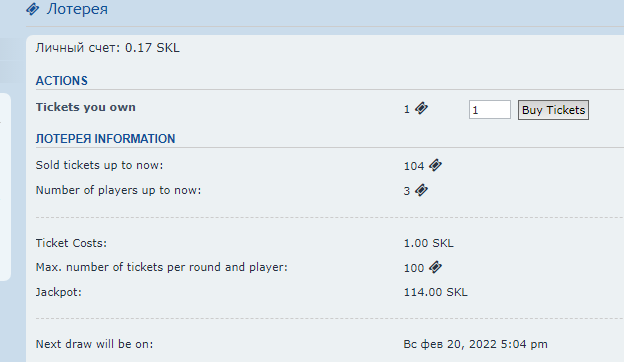Click ticket icon next to Tickets you own
The image size is (624, 362).
[421, 108]
